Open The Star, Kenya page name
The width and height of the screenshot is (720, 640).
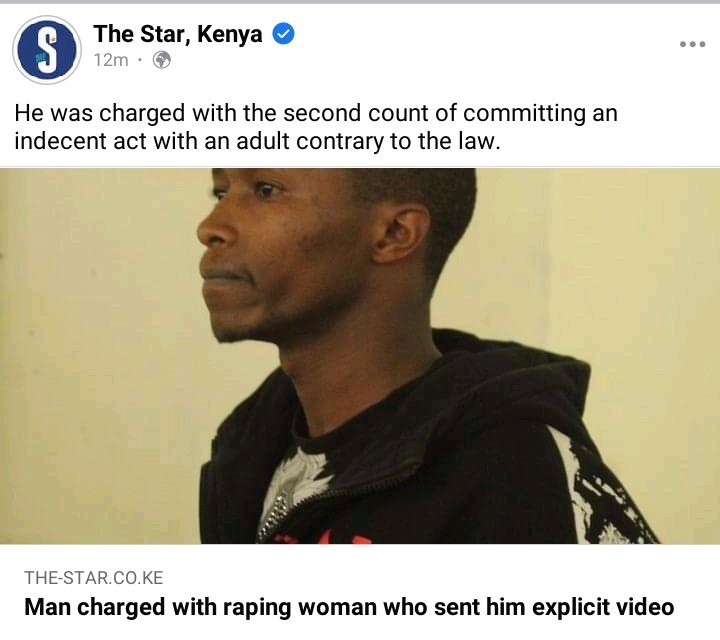pos(178,34)
